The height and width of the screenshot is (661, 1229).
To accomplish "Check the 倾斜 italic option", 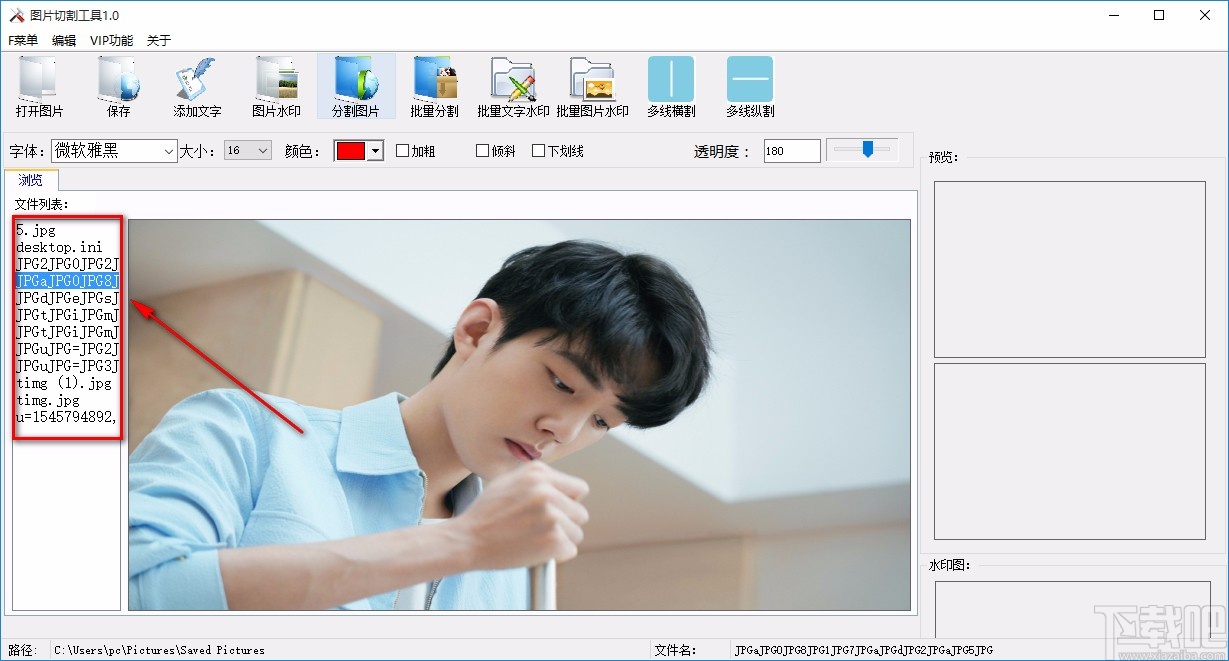I will (x=482, y=150).
